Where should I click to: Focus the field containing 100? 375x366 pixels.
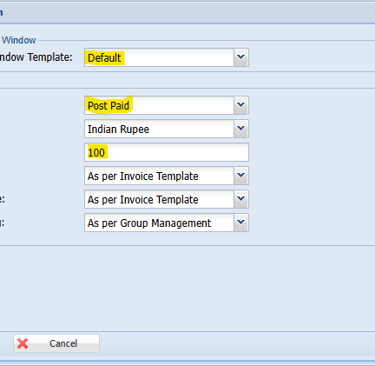click(166, 152)
